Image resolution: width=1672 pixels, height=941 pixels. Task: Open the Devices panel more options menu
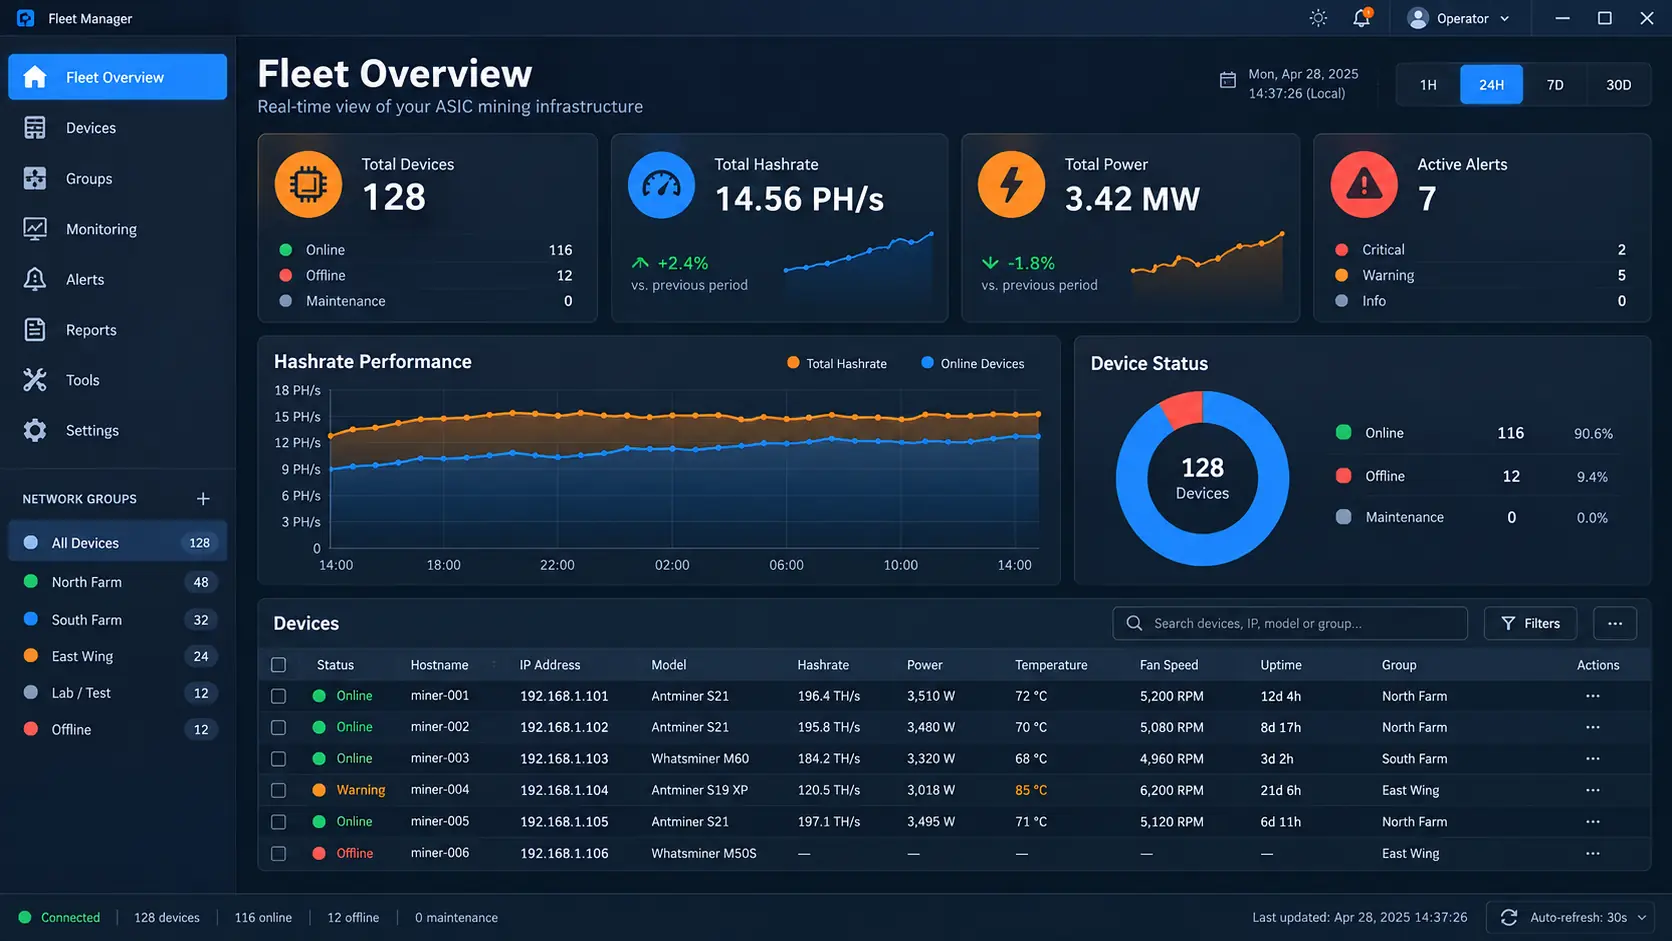point(1614,623)
